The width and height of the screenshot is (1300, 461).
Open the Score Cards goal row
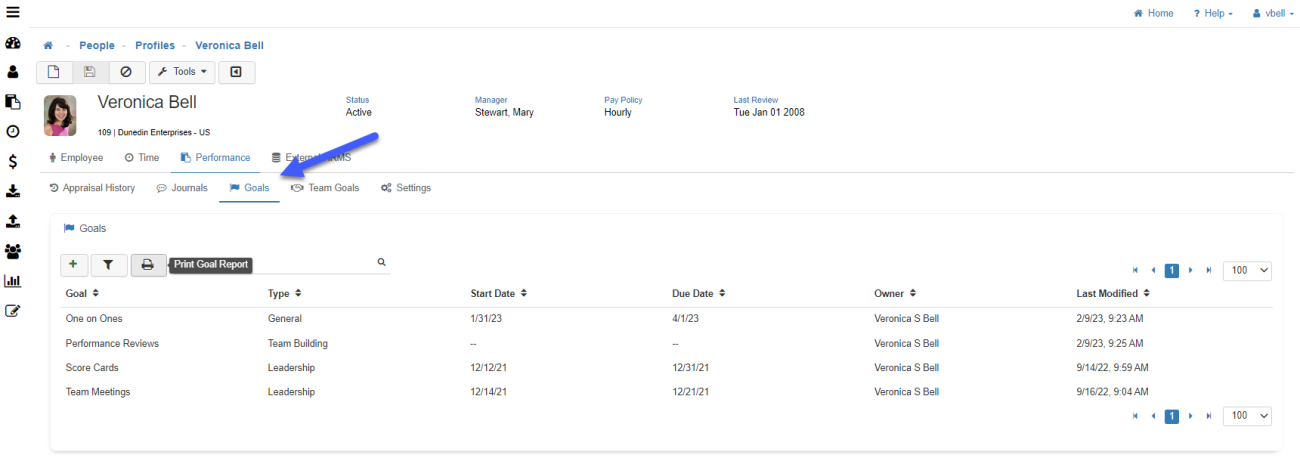[x=92, y=368]
